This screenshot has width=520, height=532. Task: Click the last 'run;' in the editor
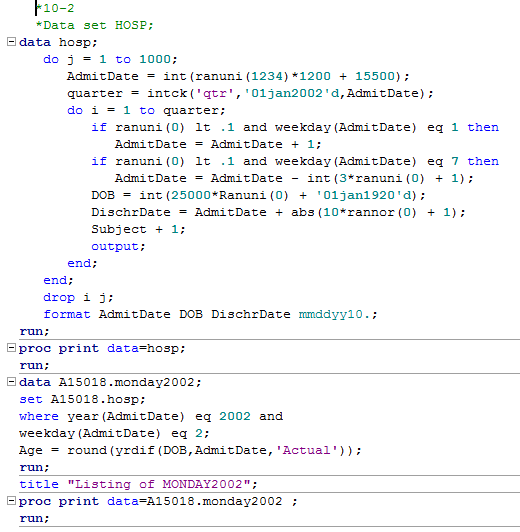[34, 518]
